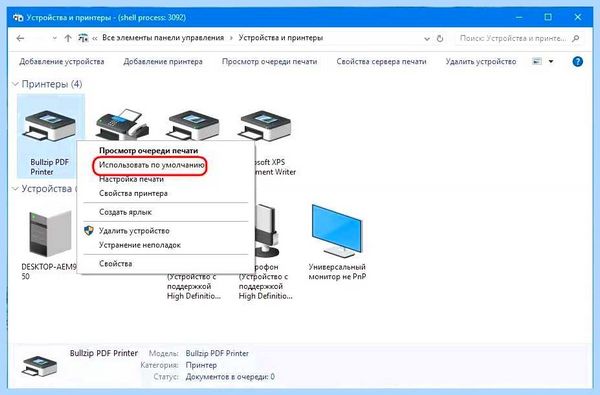
Task: Click Документов в очереди: 0 status text
Action: [x=230, y=377]
